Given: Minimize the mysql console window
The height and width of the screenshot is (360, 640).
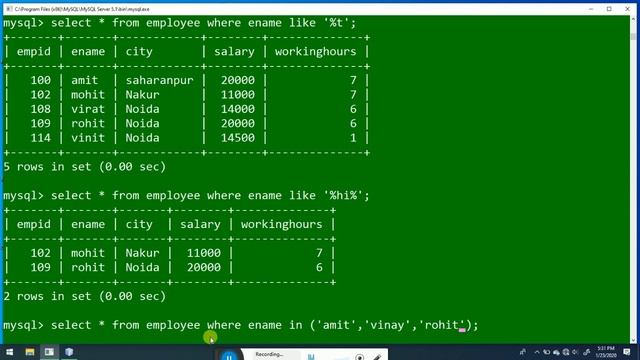Looking at the screenshot, I should click(x=591, y=9).
